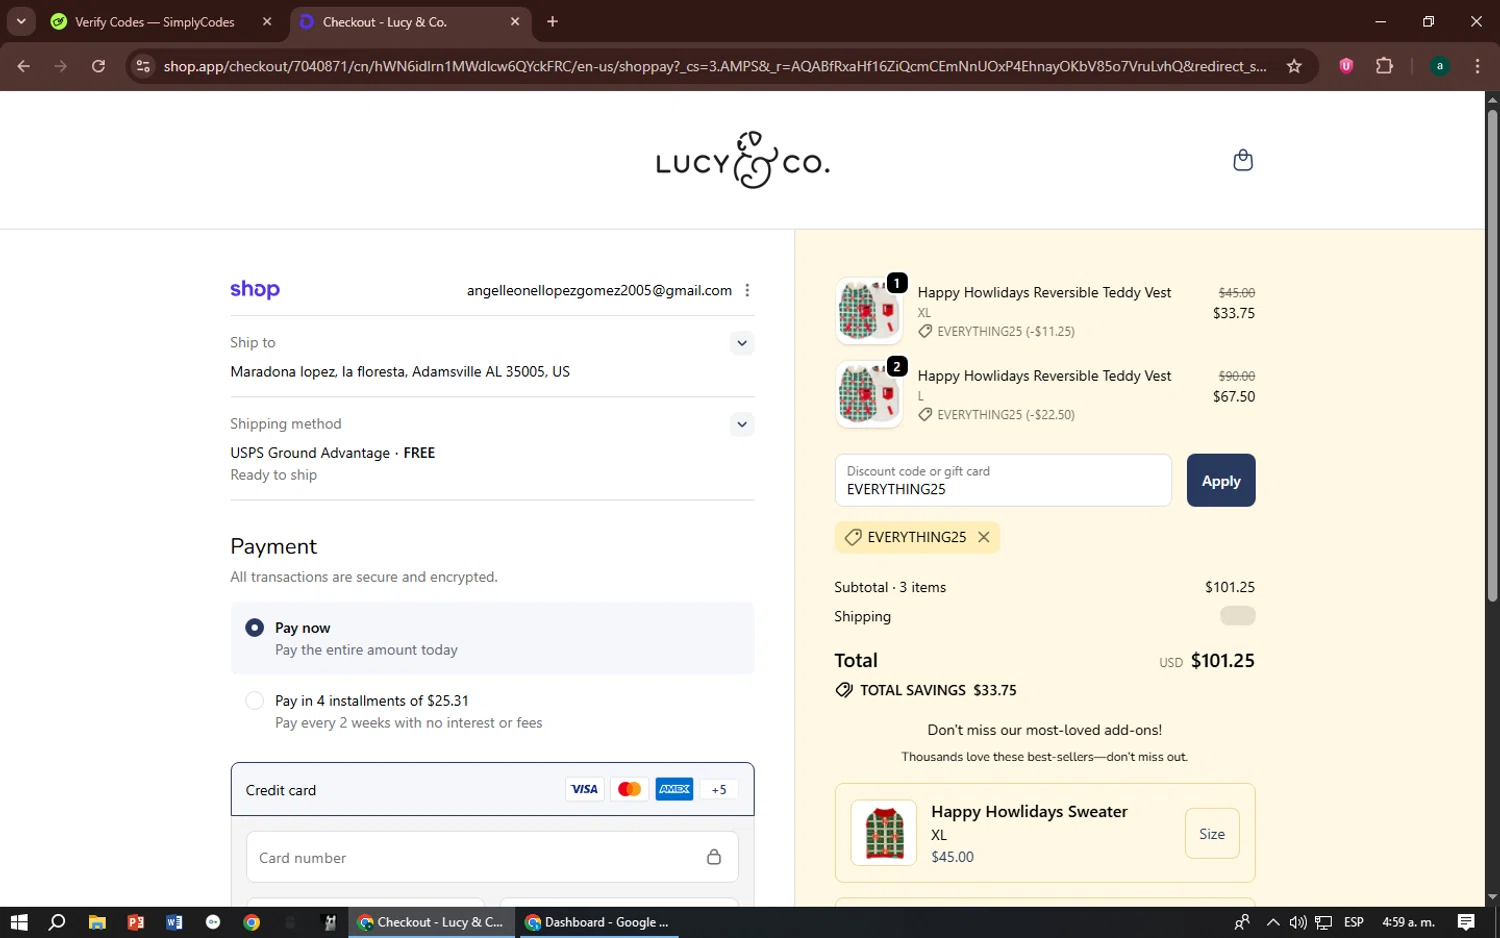This screenshot has width=1500, height=938.
Task: Open the browser Extensions puzzle icon
Action: 1384,66
